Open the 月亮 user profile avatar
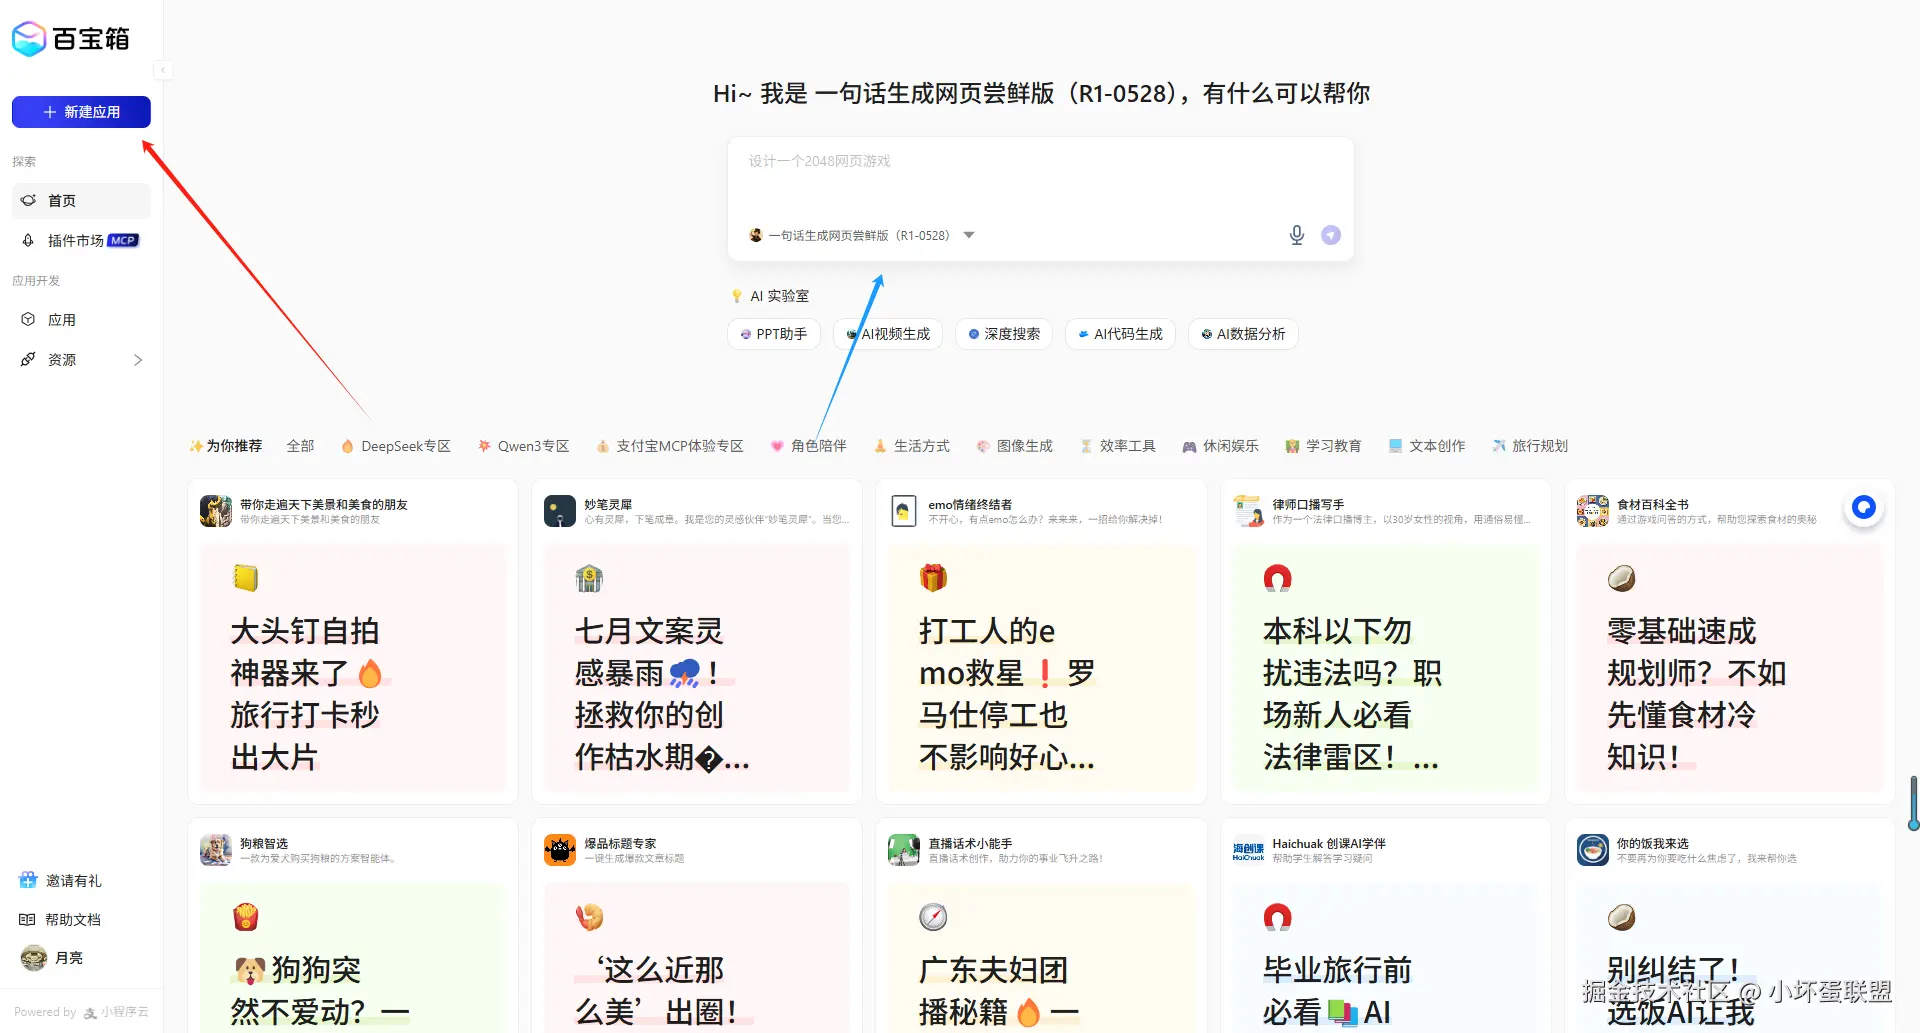Image resolution: width=1920 pixels, height=1033 pixels. (34, 958)
